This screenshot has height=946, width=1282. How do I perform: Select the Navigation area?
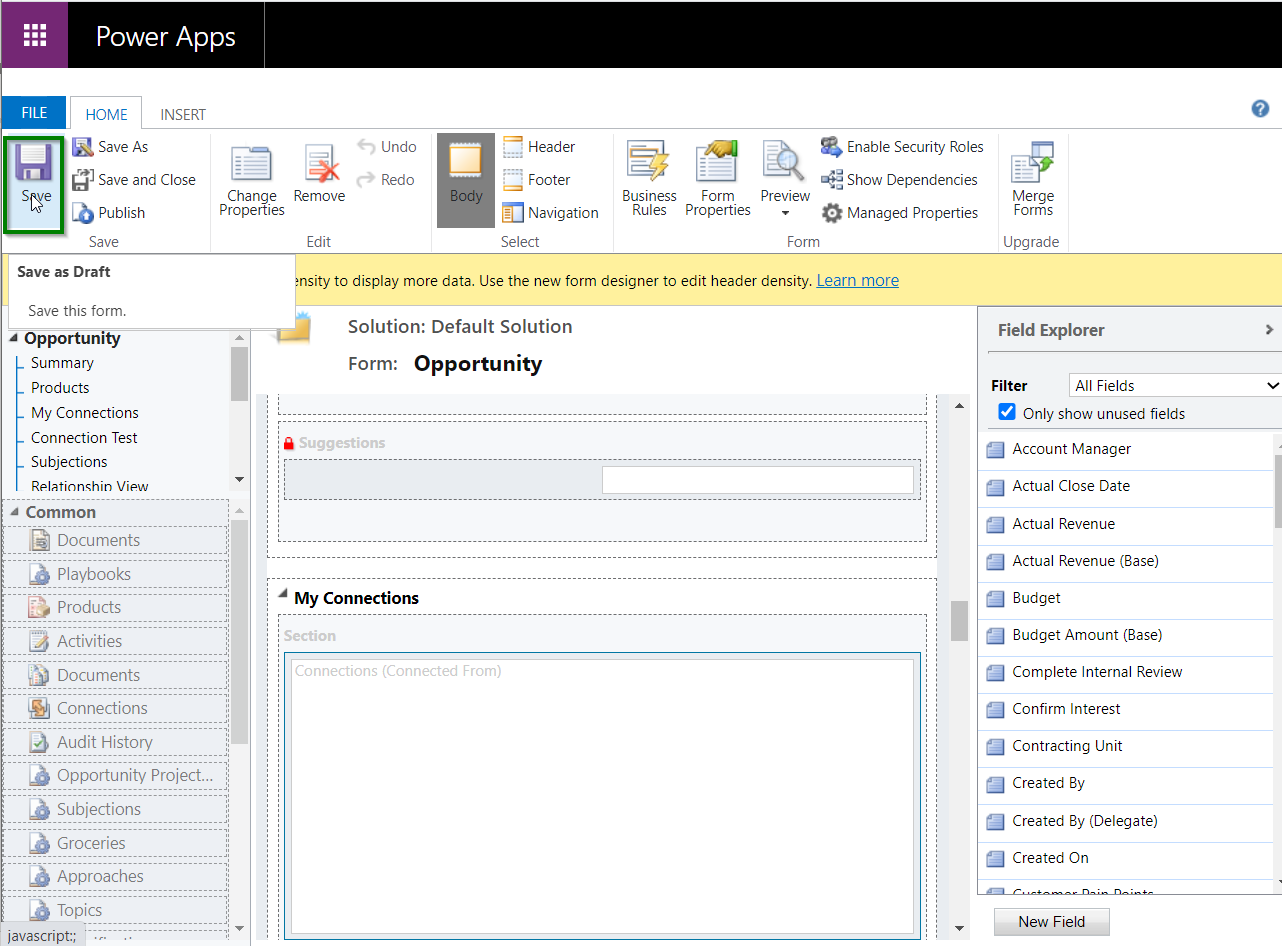pyautogui.click(x=550, y=213)
